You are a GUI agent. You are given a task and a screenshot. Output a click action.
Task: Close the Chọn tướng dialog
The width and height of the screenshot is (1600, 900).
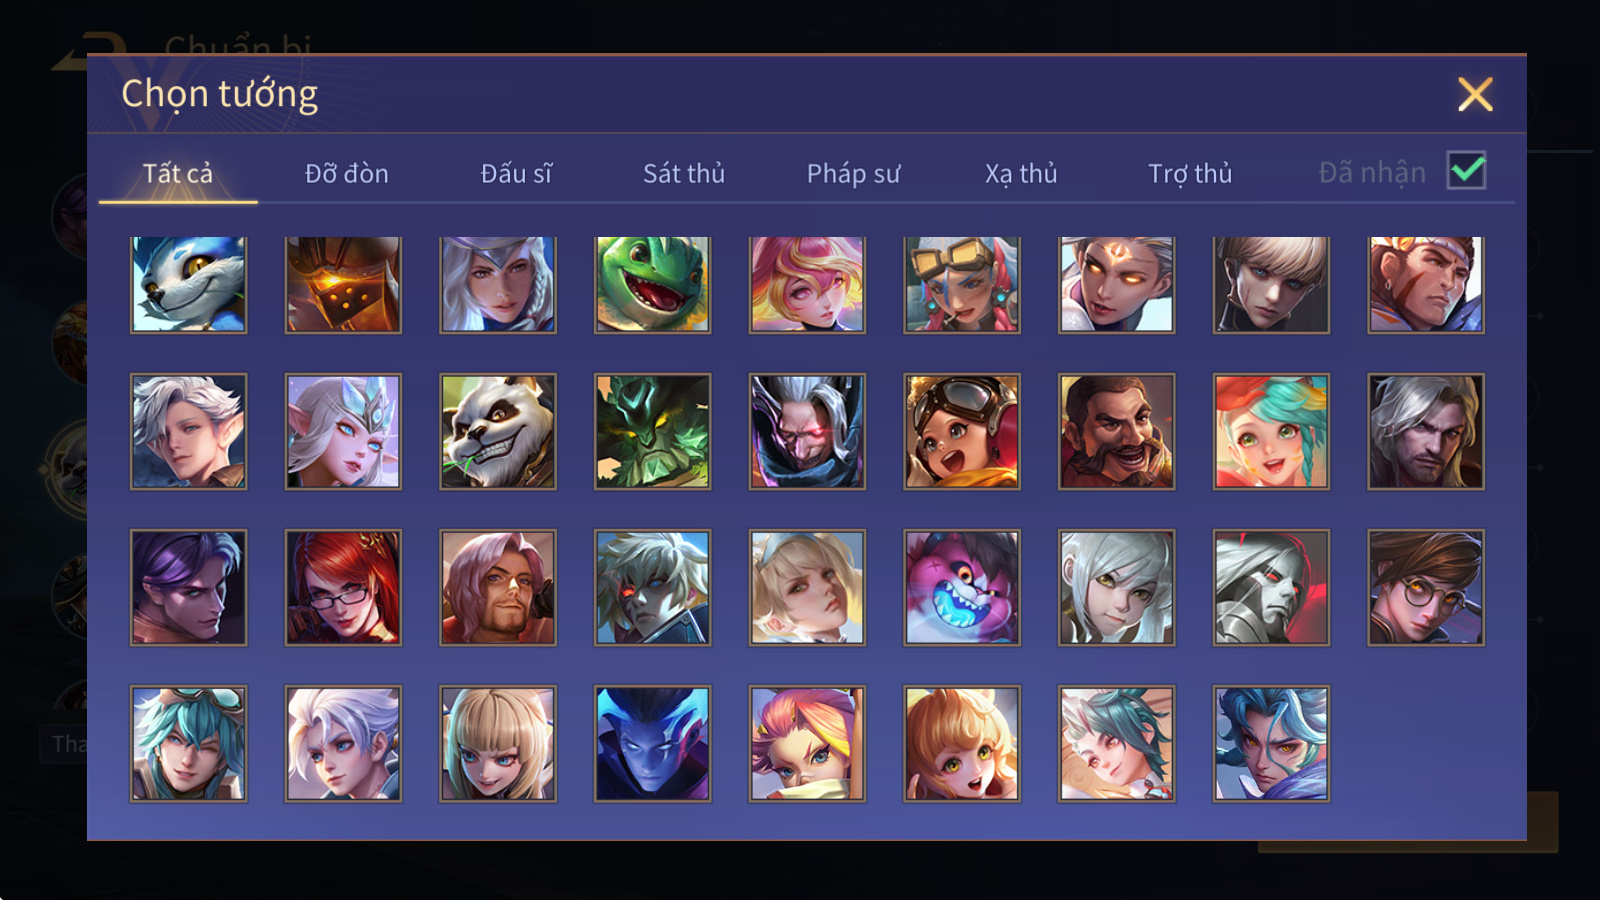point(1475,95)
